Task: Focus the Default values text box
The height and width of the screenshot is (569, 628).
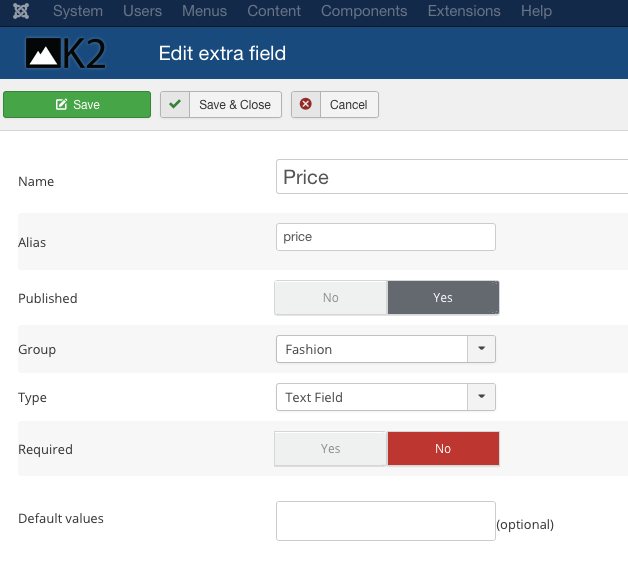Action: [x=385, y=520]
